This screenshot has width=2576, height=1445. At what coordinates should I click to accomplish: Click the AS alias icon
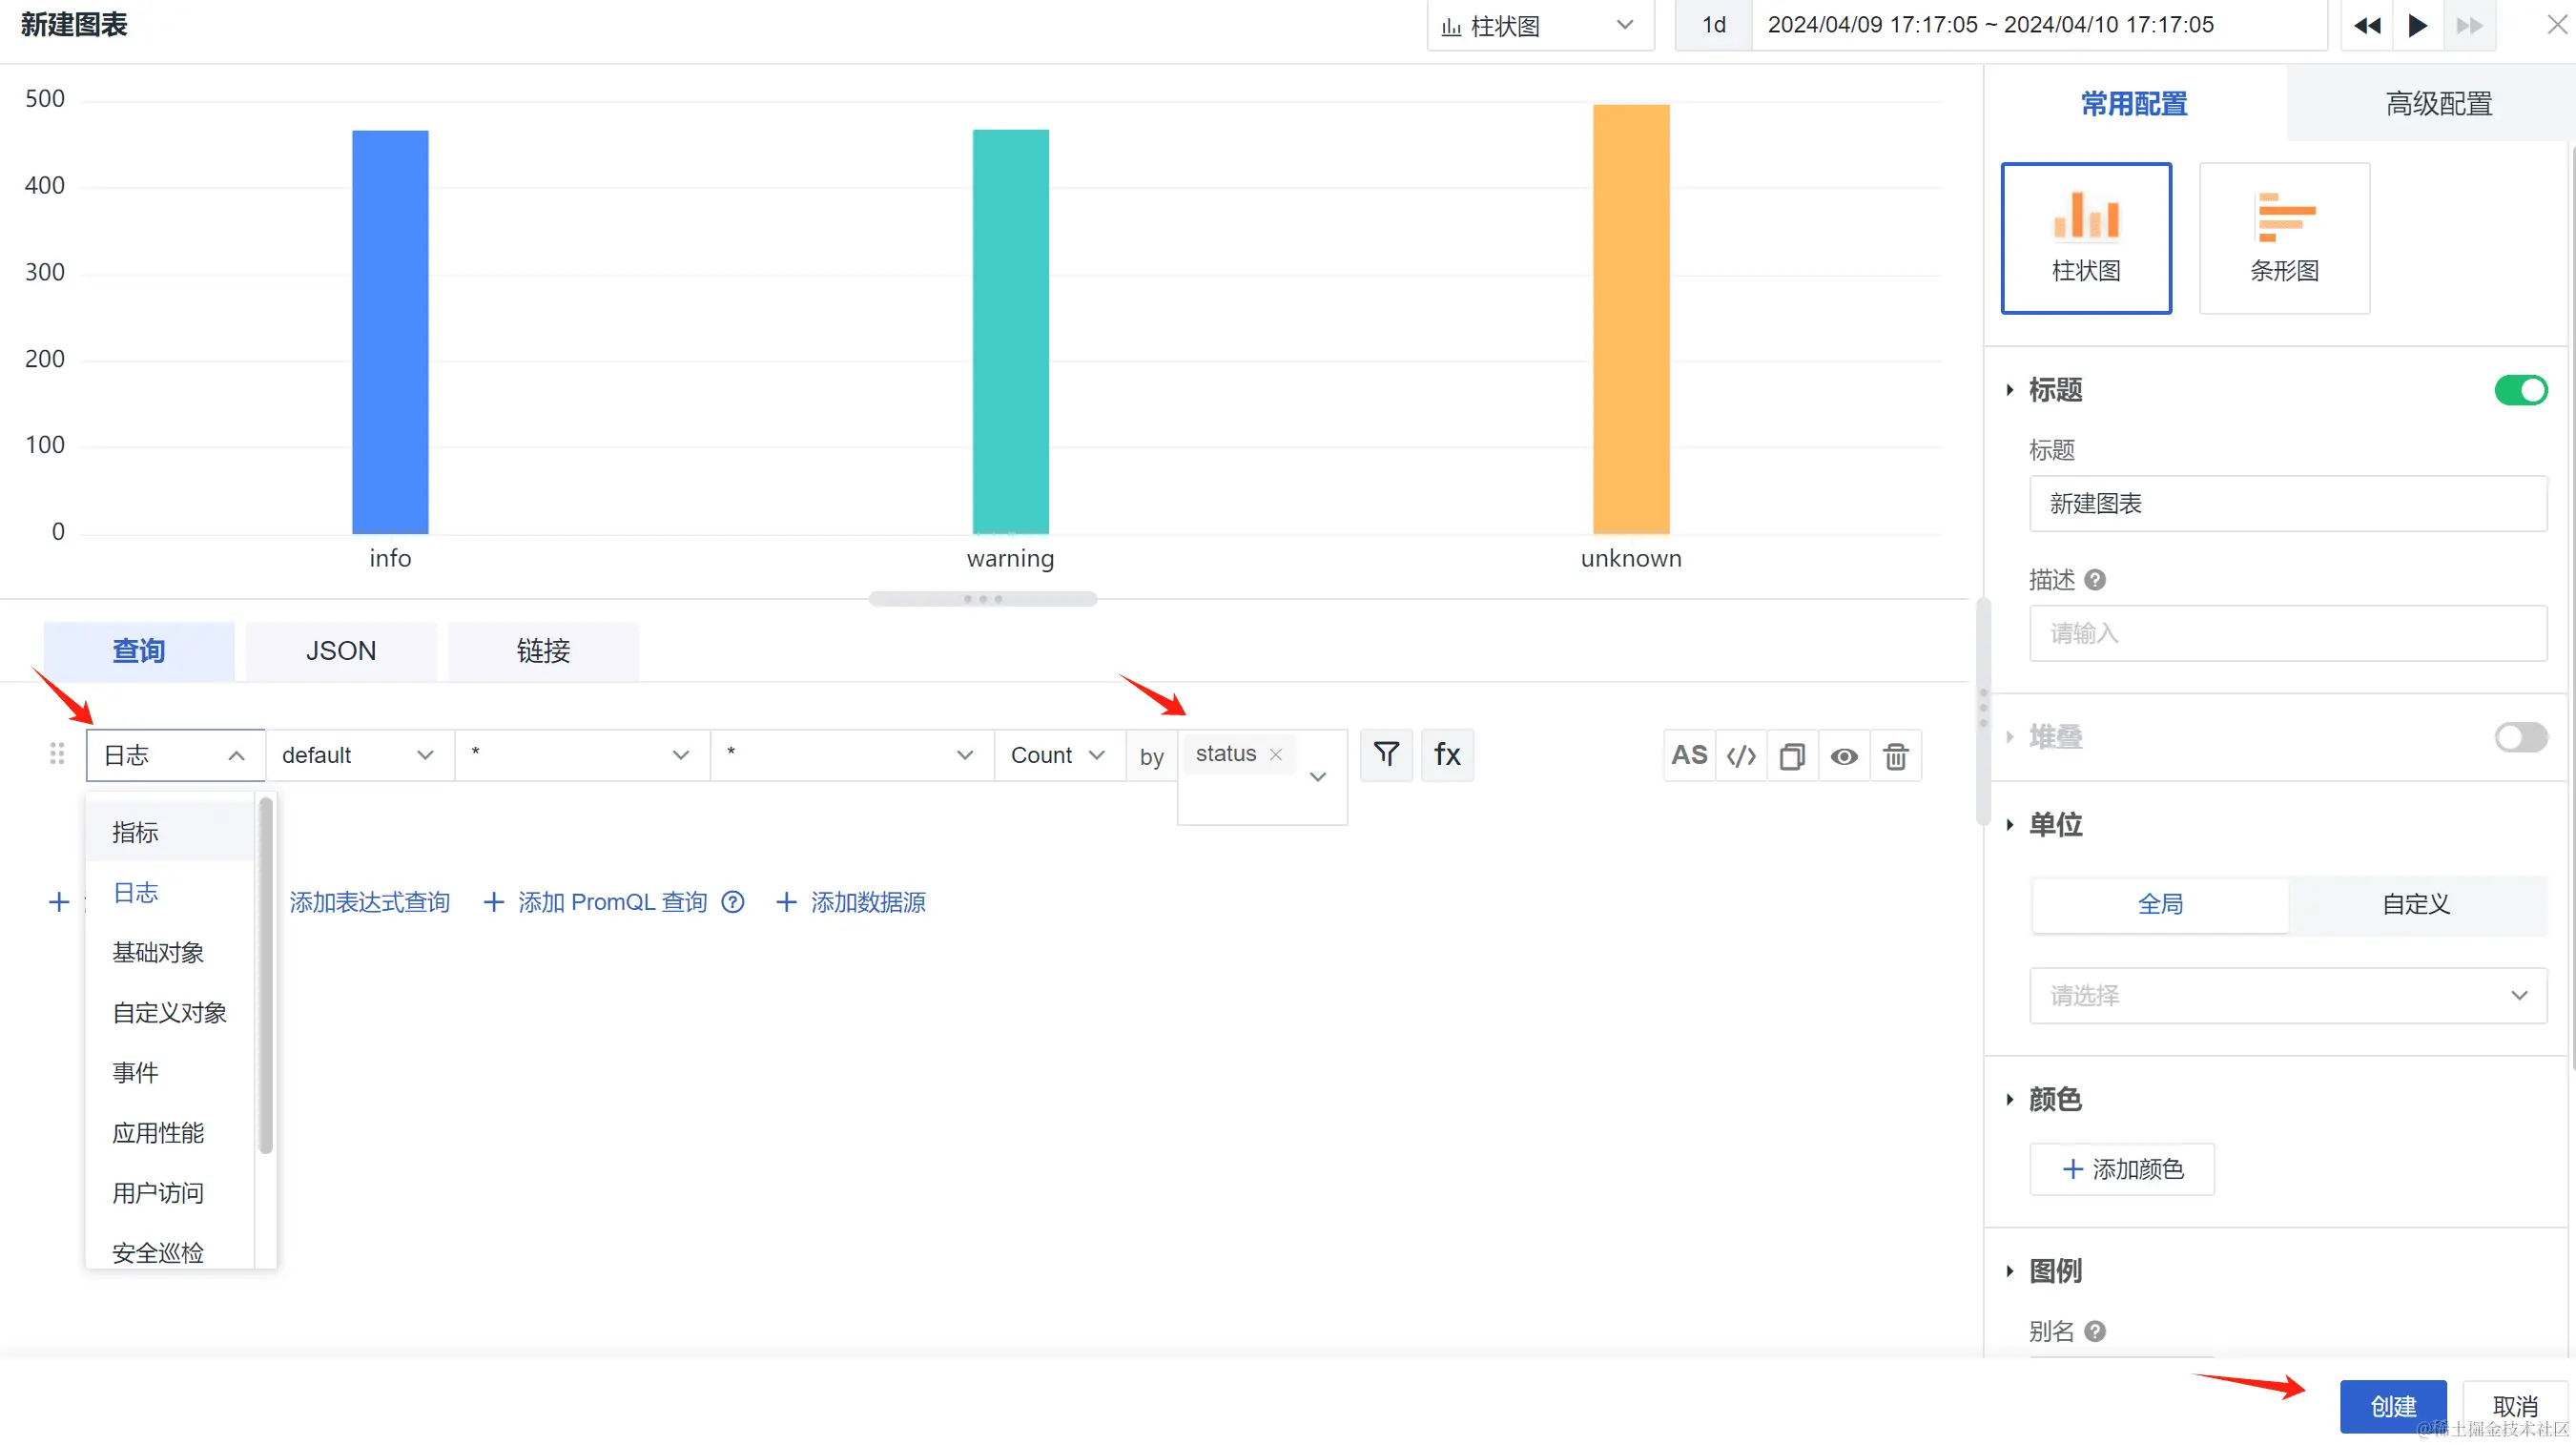(1689, 755)
